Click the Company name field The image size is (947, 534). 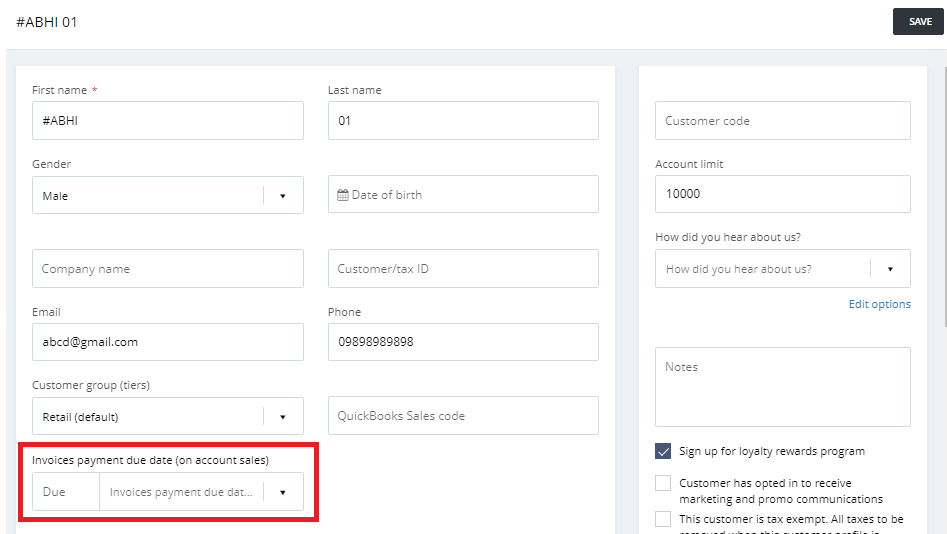[168, 269]
